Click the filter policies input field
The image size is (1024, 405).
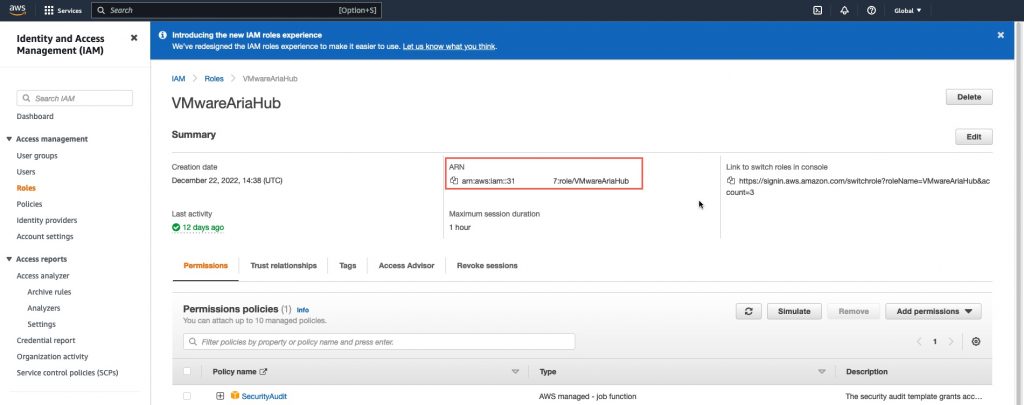coord(379,342)
